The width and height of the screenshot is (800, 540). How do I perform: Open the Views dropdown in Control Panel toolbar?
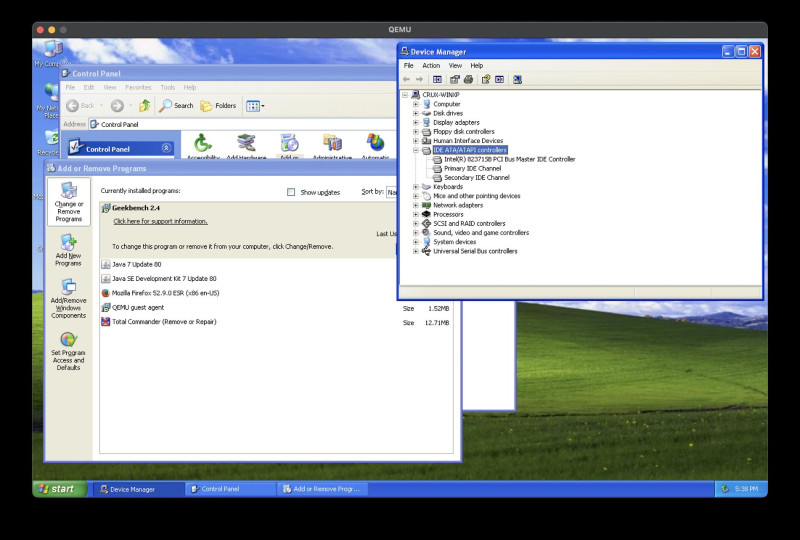click(x=255, y=106)
